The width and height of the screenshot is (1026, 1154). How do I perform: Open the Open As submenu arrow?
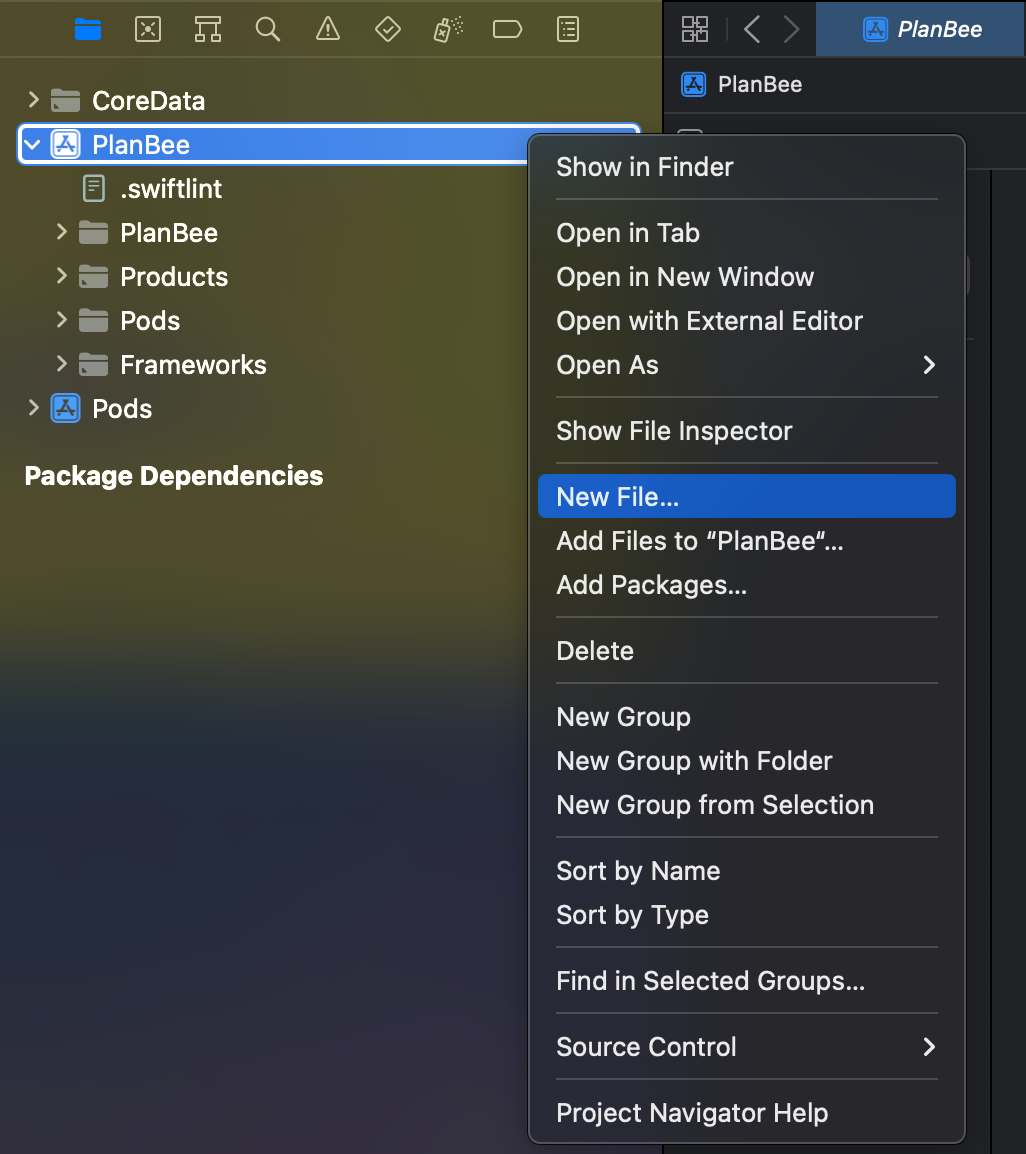click(929, 364)
